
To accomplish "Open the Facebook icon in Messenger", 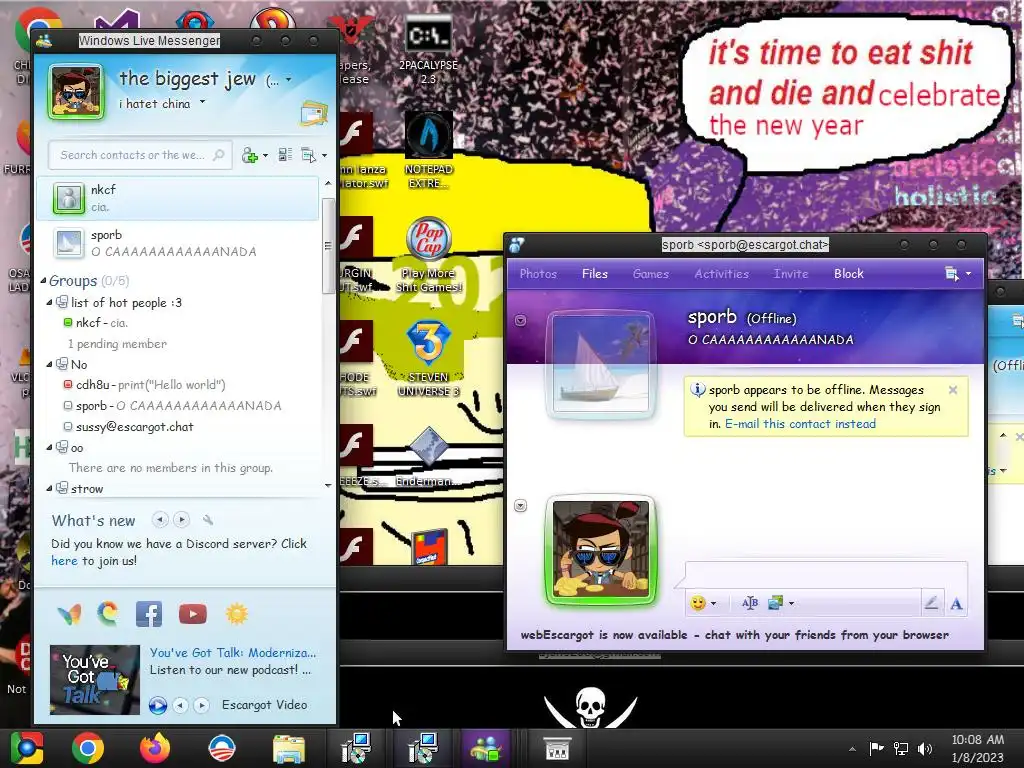I will [x=149, y=614].
